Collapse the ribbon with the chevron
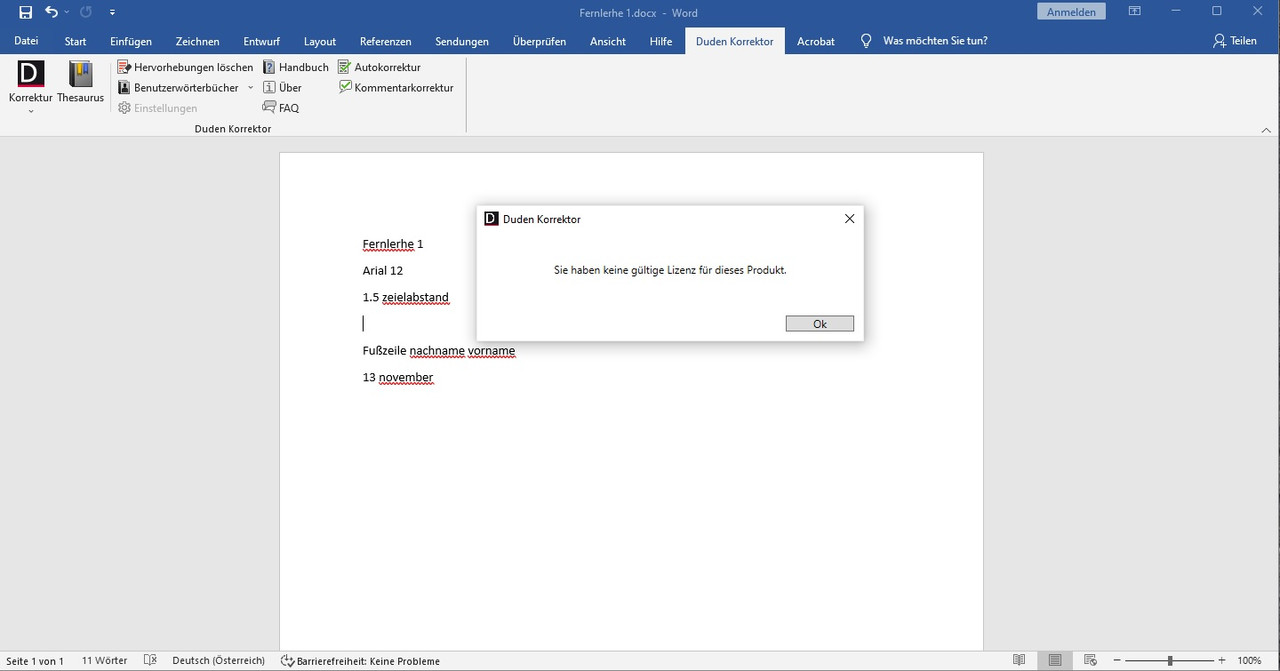Image resolution: width=1280 pixels, height=671 pixels. (1266, 129)
